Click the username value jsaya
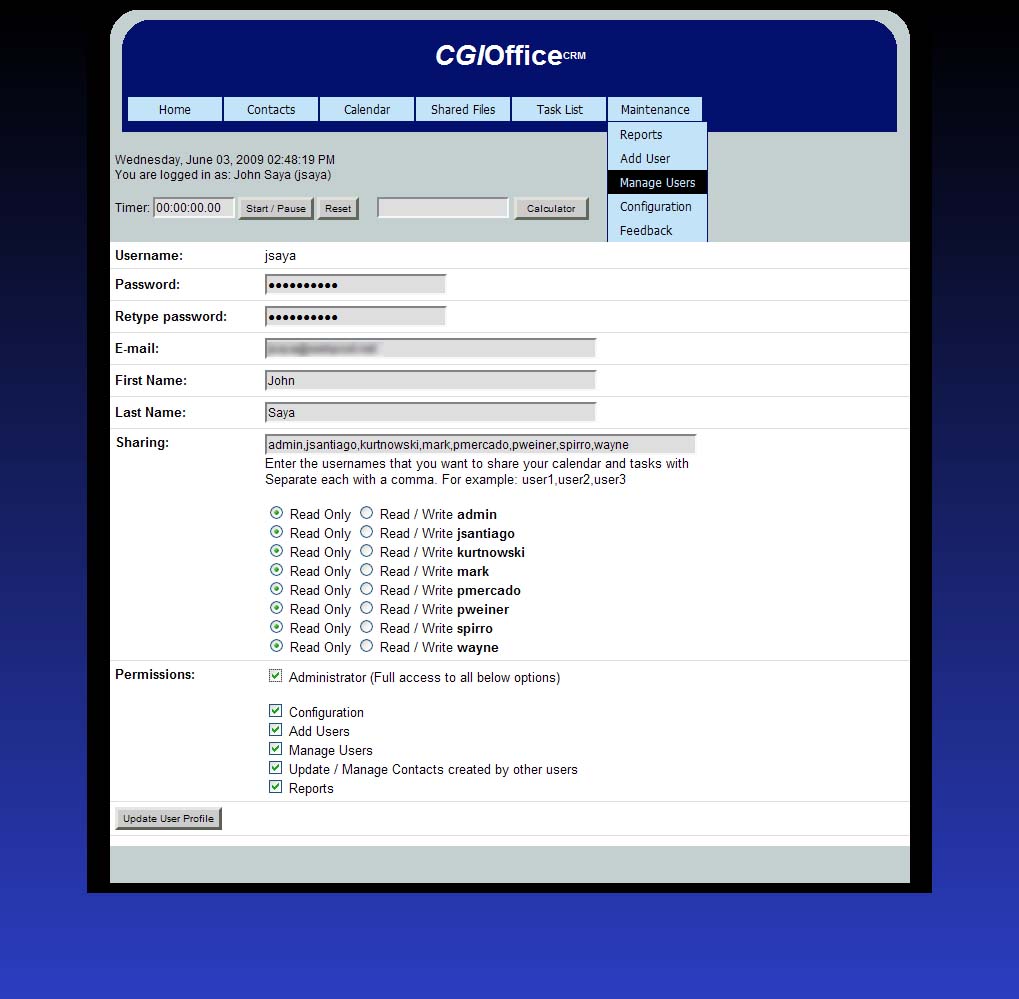 280,255
